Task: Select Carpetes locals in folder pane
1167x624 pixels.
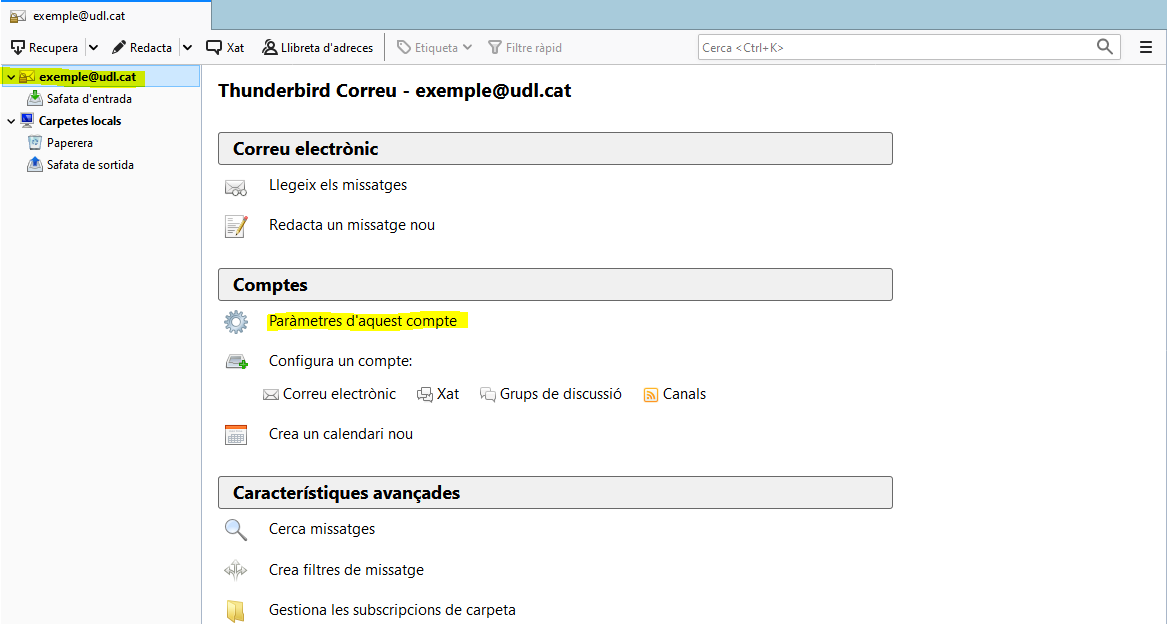Action: tap(80, 121)
